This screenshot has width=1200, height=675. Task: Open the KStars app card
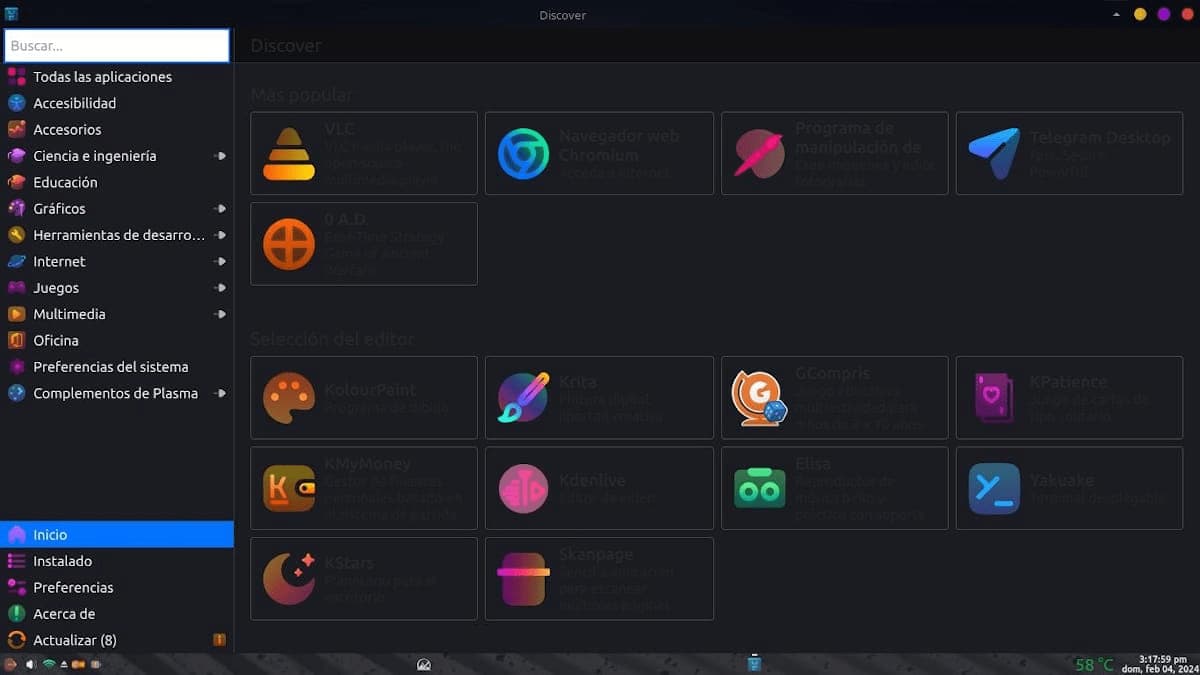coord(364,579)
